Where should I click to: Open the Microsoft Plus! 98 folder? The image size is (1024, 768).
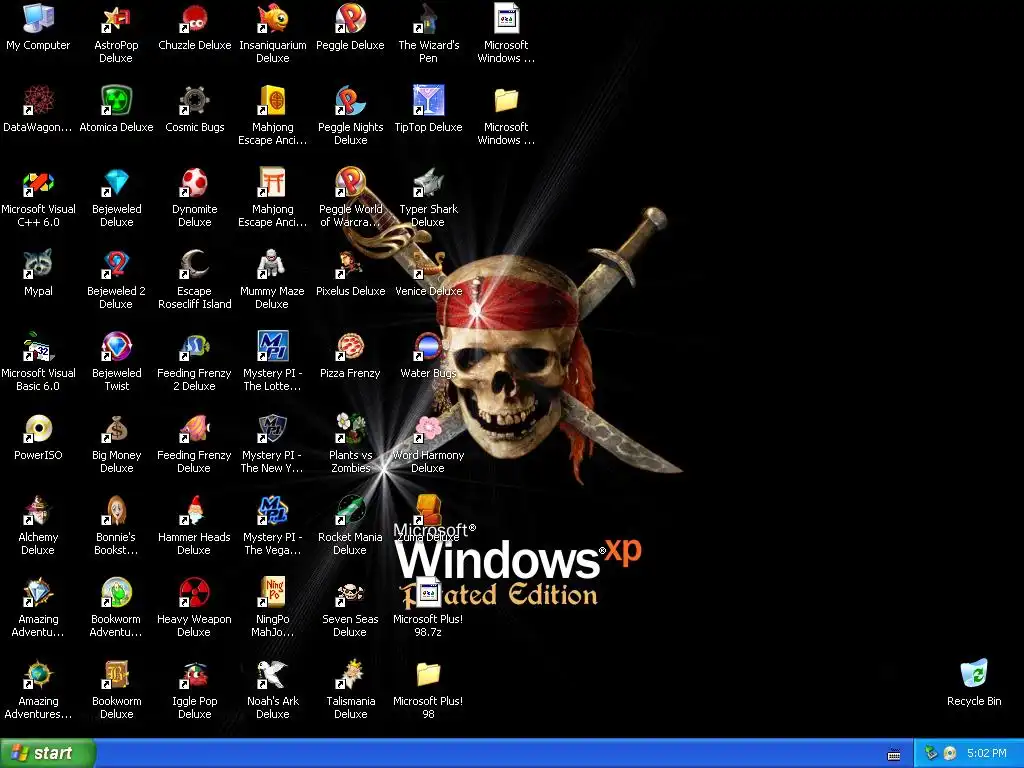(428, 675)
